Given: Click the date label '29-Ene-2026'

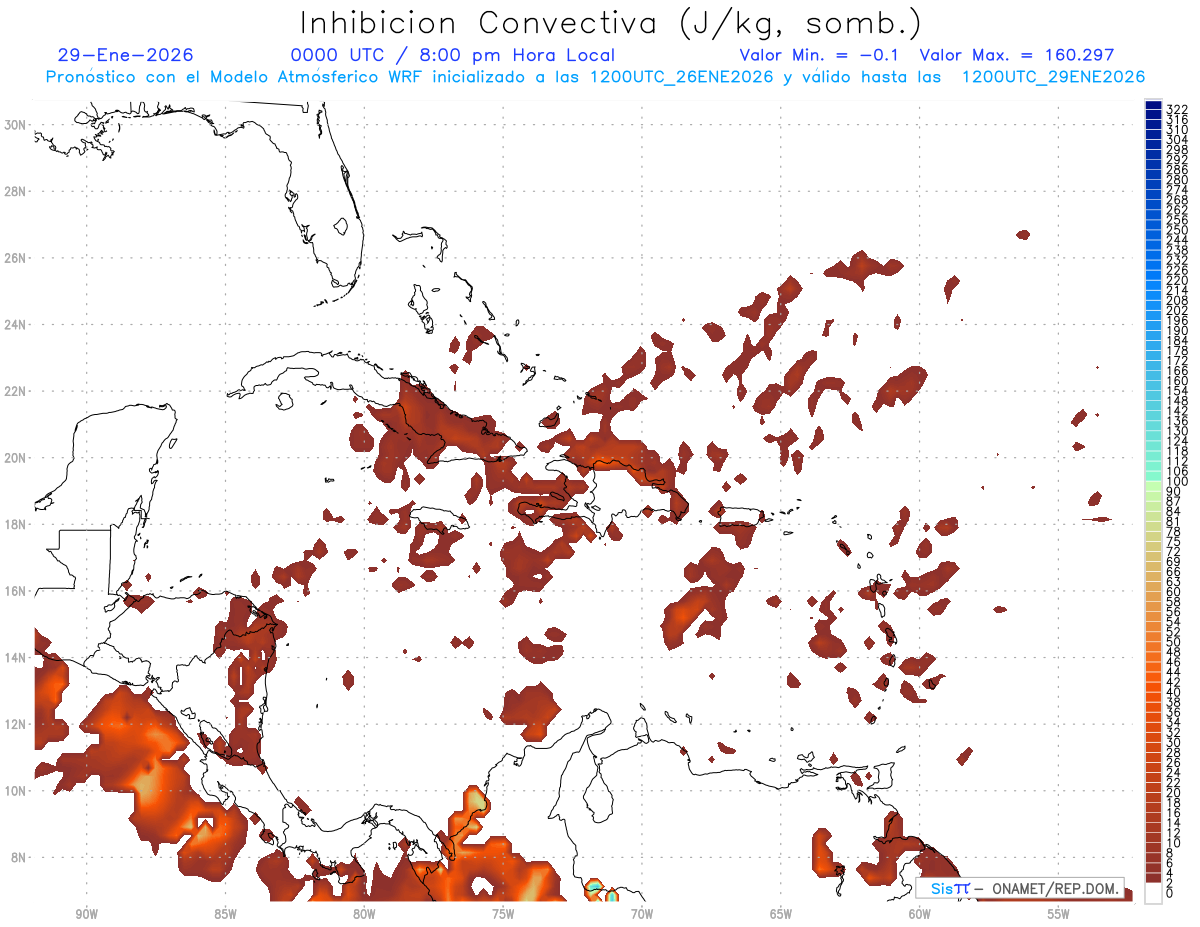Looking at the screenshot, I should [126, 55].
